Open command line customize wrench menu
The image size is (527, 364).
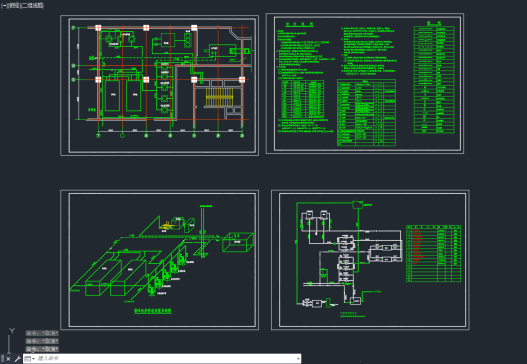pos(17,359)
